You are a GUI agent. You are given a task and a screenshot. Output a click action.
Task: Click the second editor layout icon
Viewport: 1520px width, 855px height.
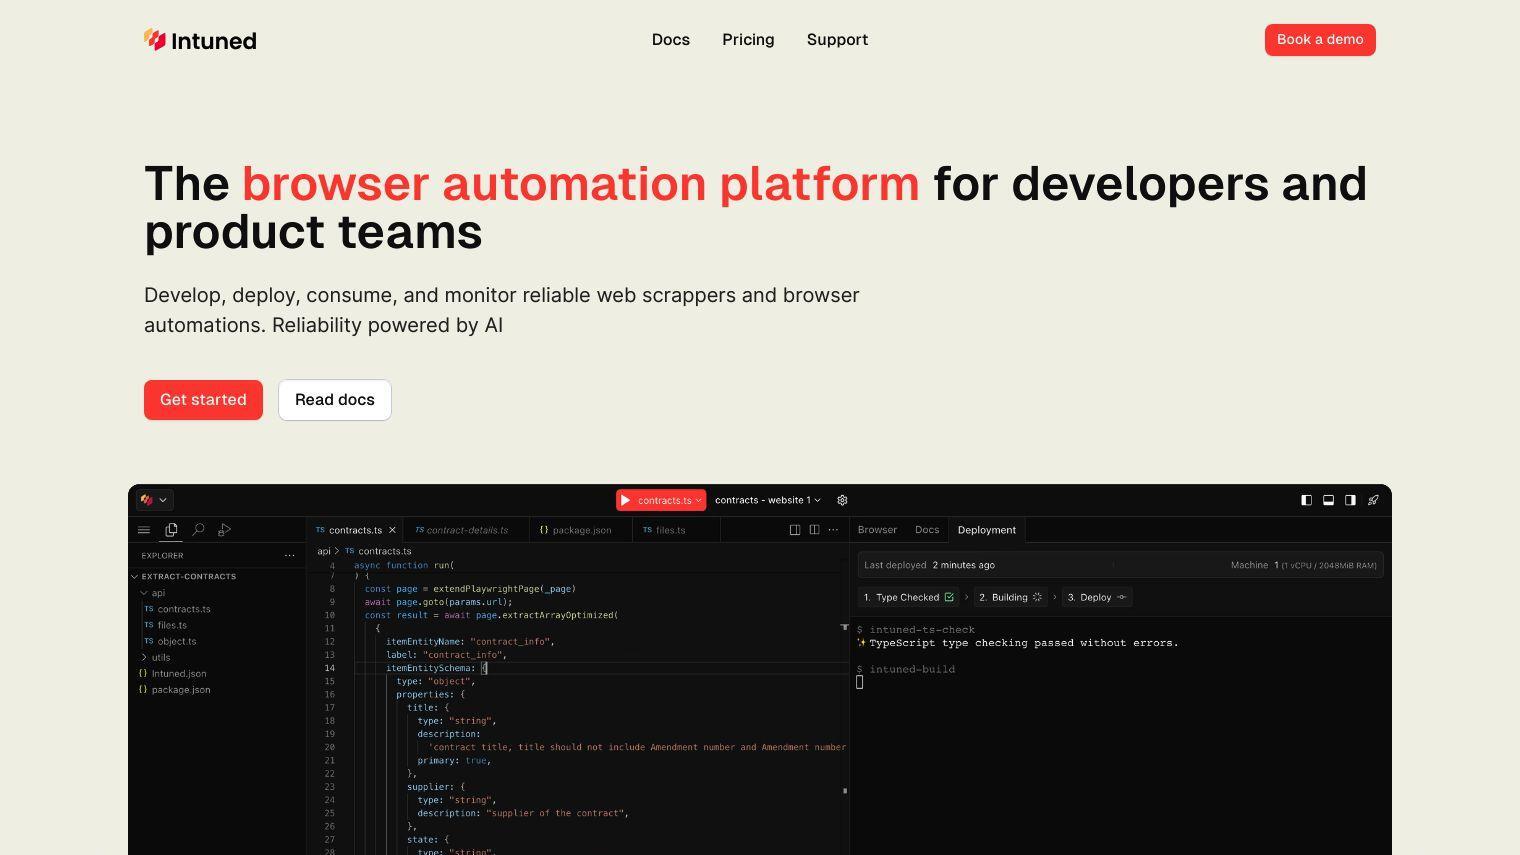tap(814, 530)
